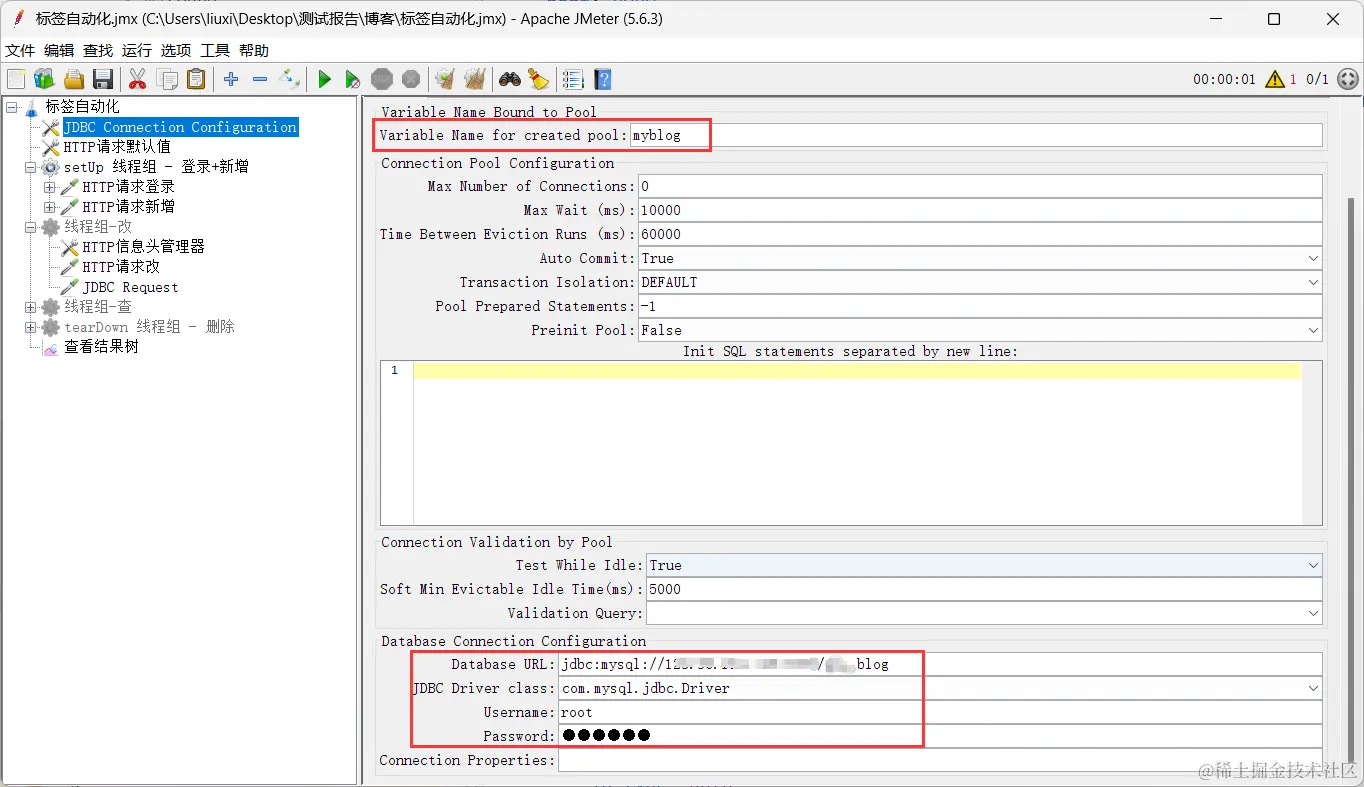The height and width of the screenshot is (787, 1364).
Task: Click the Max Number of Connections field
Action: click(980, 186)
